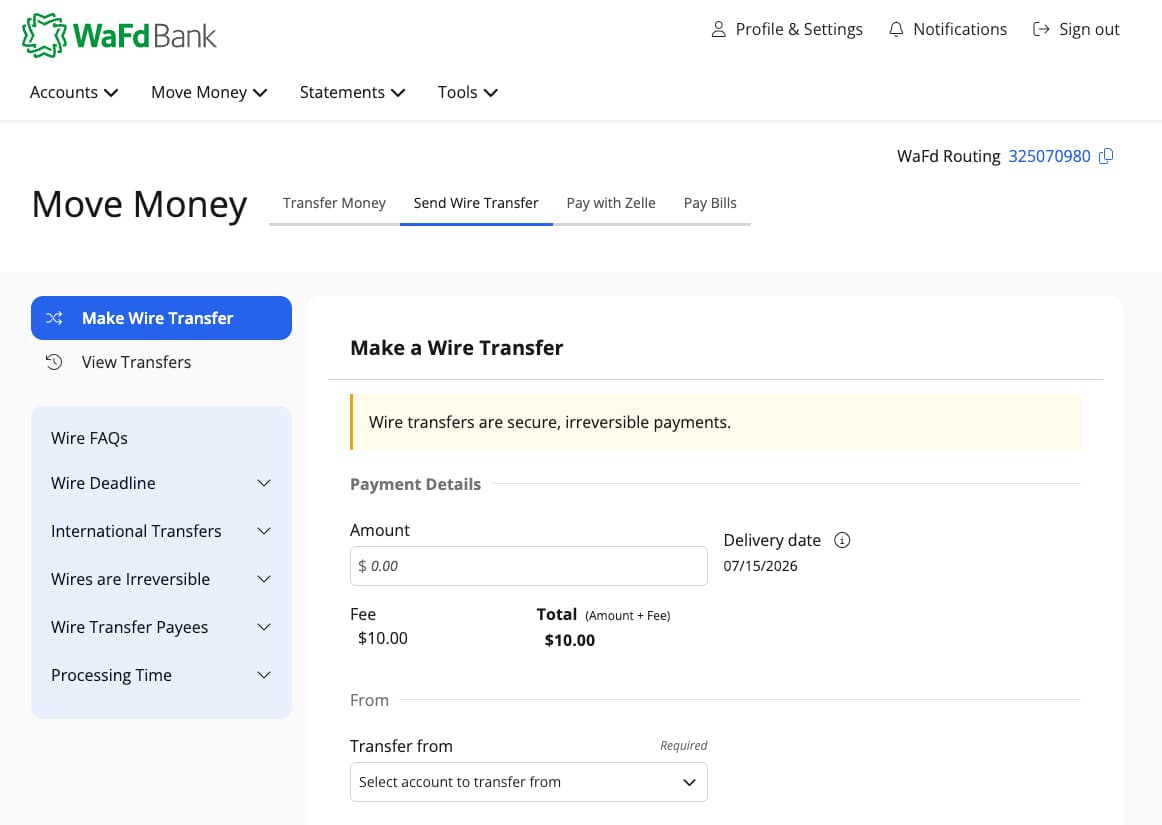Open the Statements dropdown menu
The width and height of the screenshot is (1162, 825).
coord(352,93)
